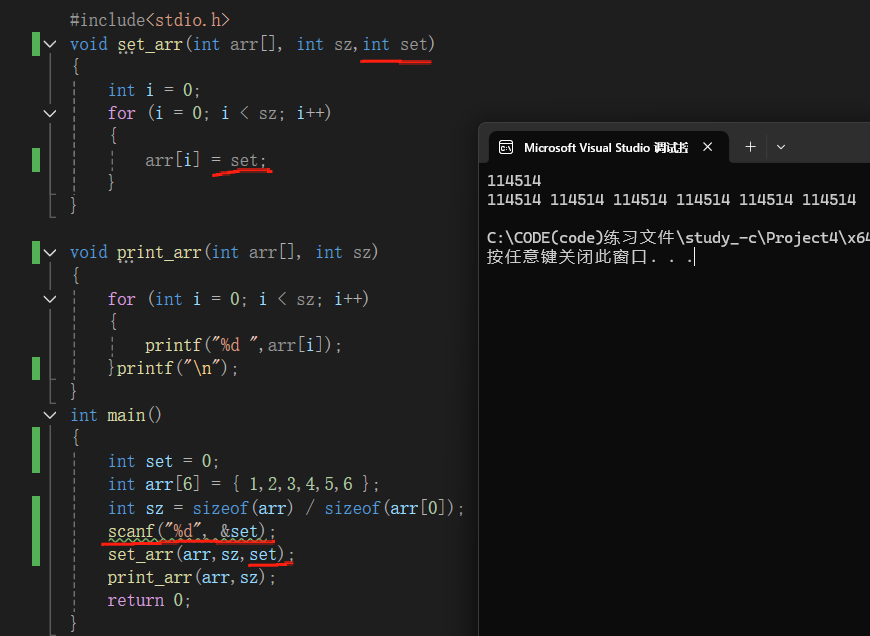Image resolution: width=870 pixels, height=636 pixels.
Task: Click the 'int main()' signature
Action: 116,415
